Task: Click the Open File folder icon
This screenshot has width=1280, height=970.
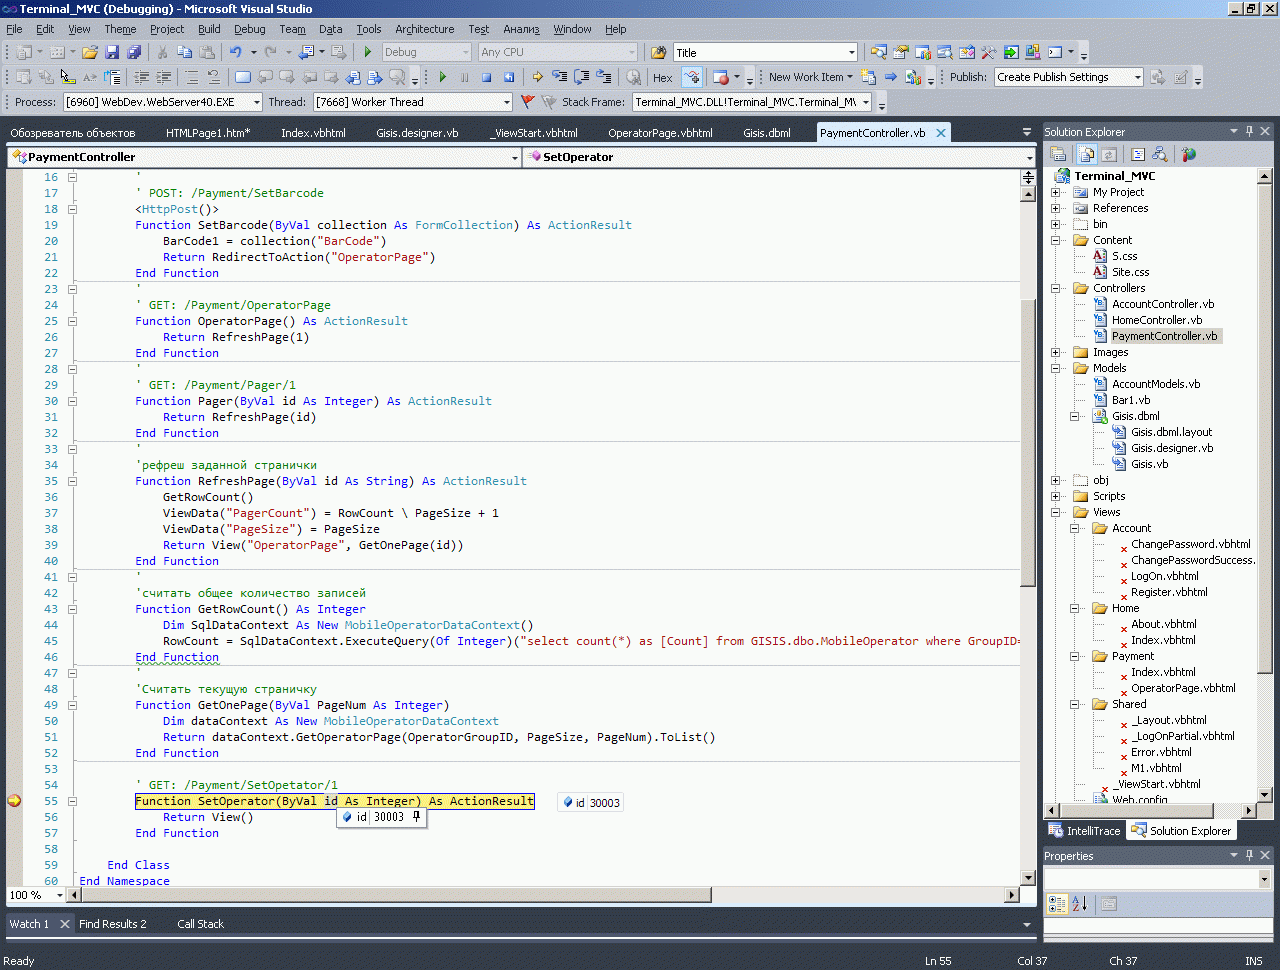Action: click(90, 52)
